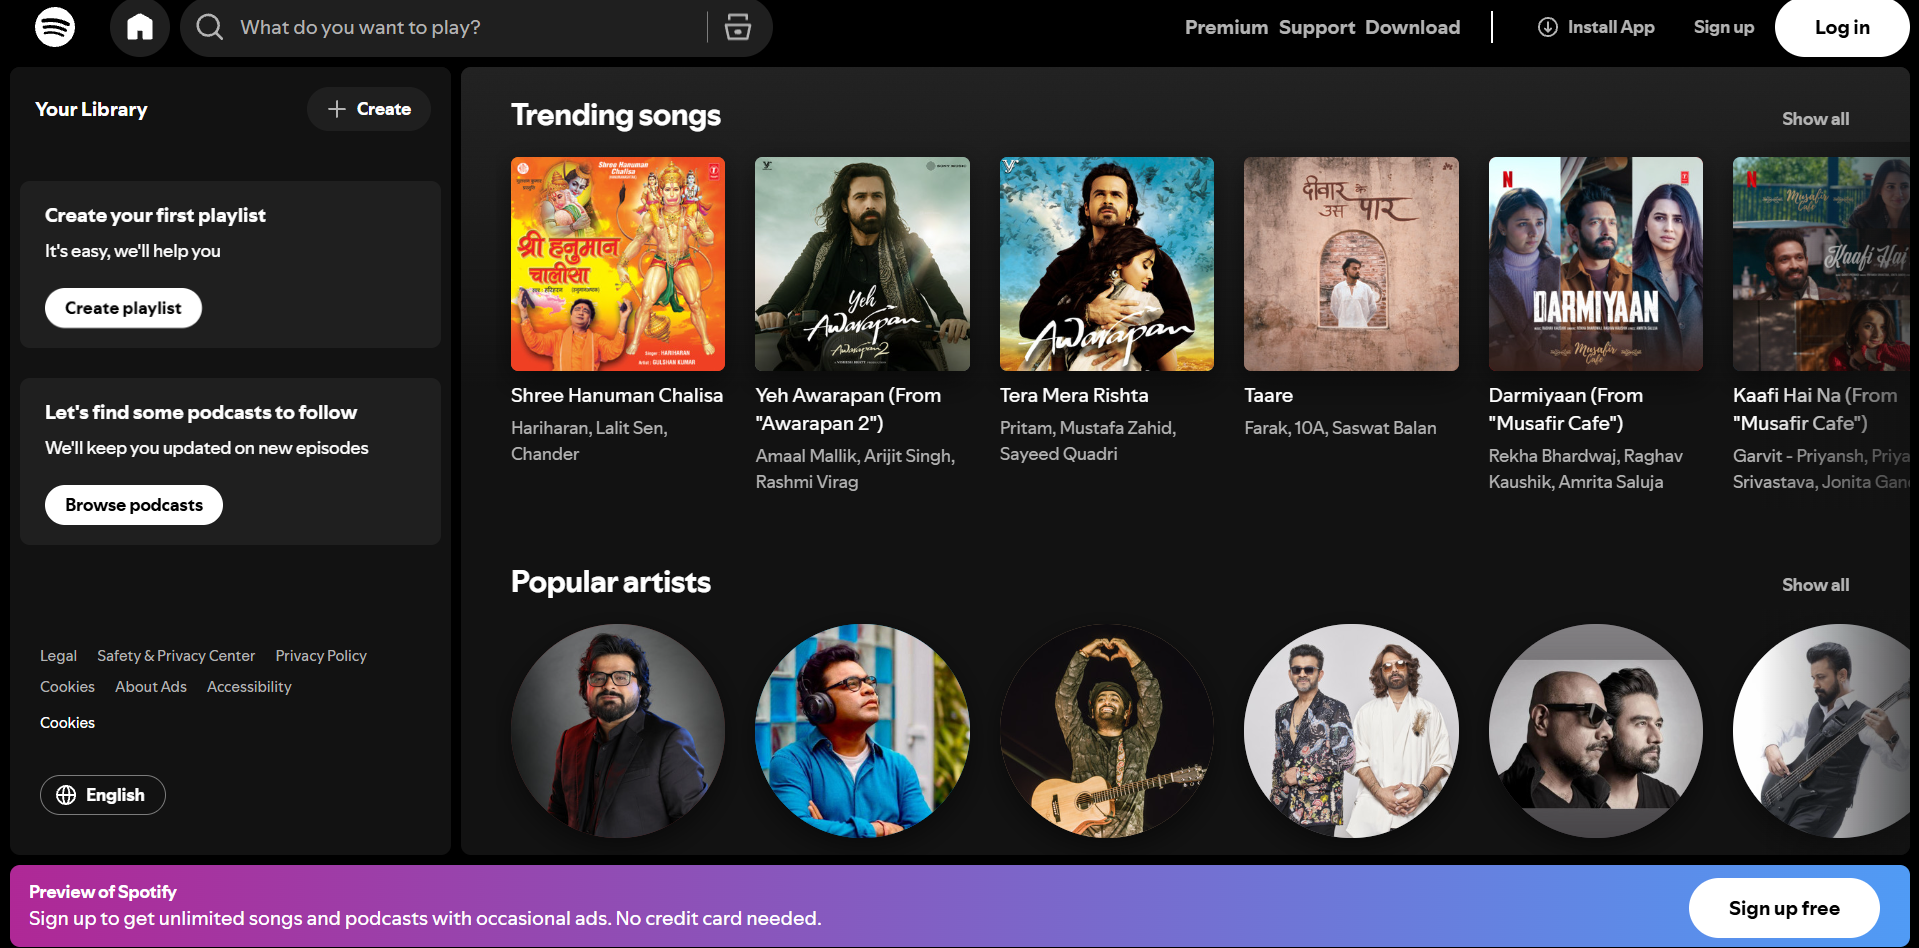Click the Install App download icon

coord(1547,27)
